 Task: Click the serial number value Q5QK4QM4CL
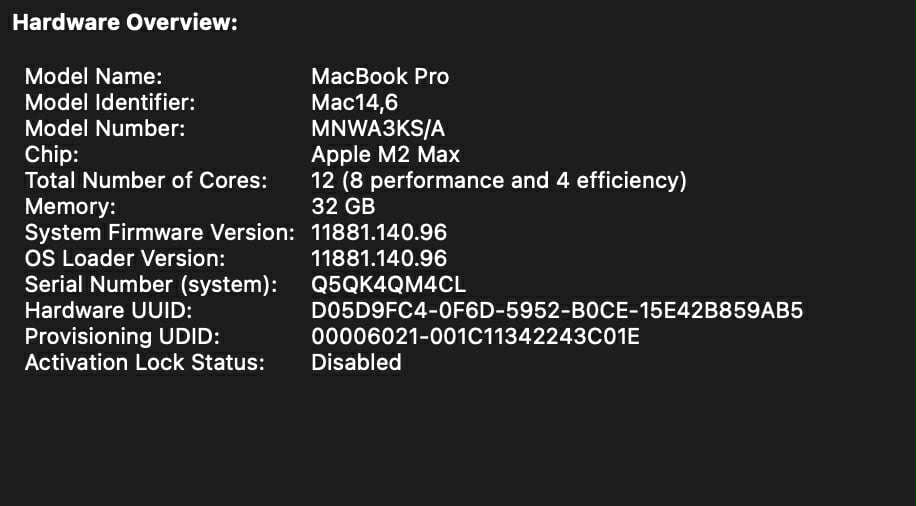(x=389, y=284)
